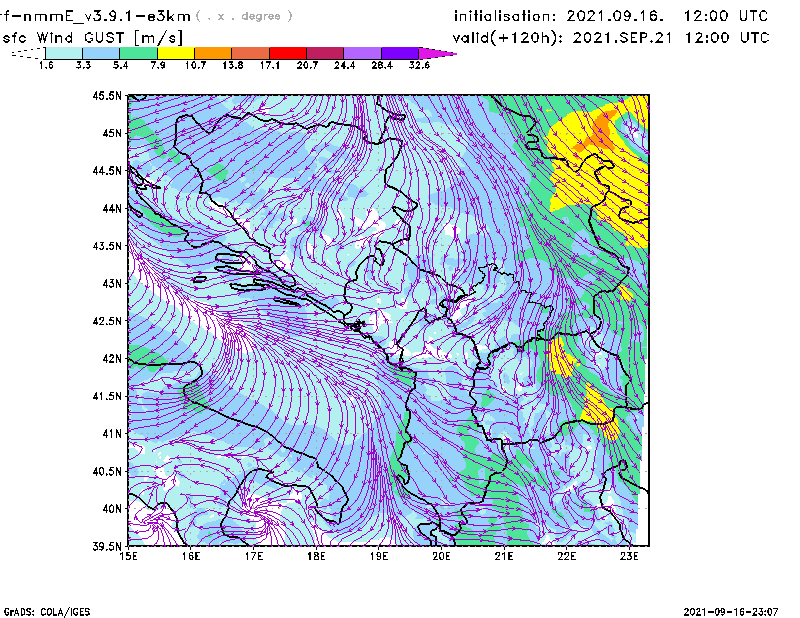Image resolution: width=800 pixels, height=618 pixels.
Task: Click the model name text 'nmmE_v3.9.1-e3km'
Action: click(105, 16)
